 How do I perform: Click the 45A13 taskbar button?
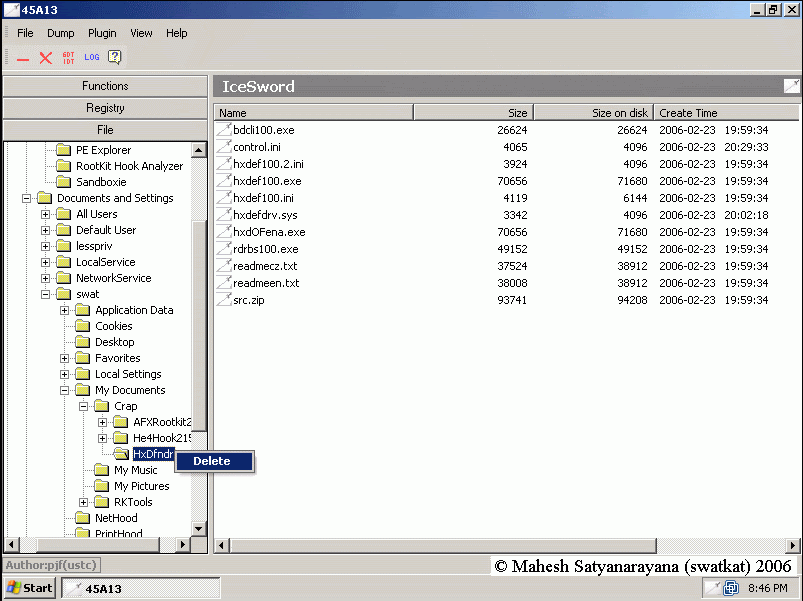141,588
